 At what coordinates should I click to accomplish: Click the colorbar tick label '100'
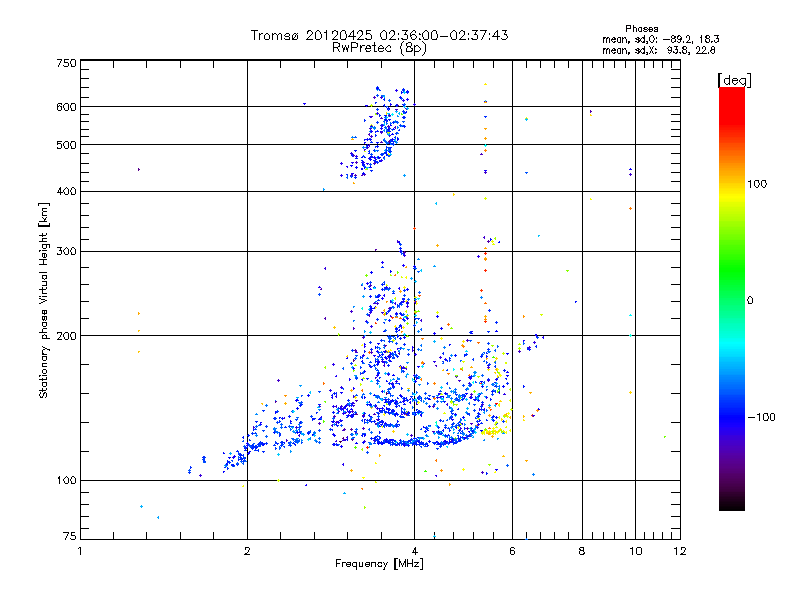tap(757, 184)
